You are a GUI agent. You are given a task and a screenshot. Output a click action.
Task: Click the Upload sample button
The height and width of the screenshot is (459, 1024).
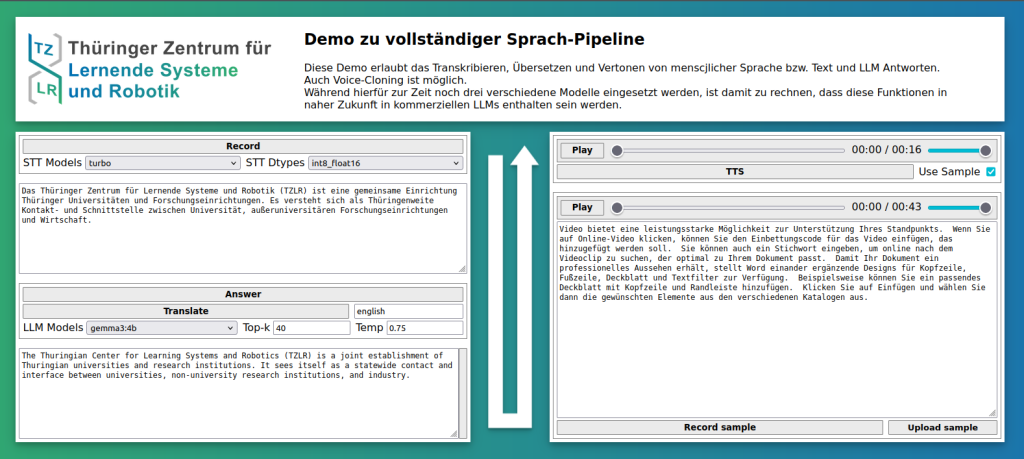coord(942,428)
